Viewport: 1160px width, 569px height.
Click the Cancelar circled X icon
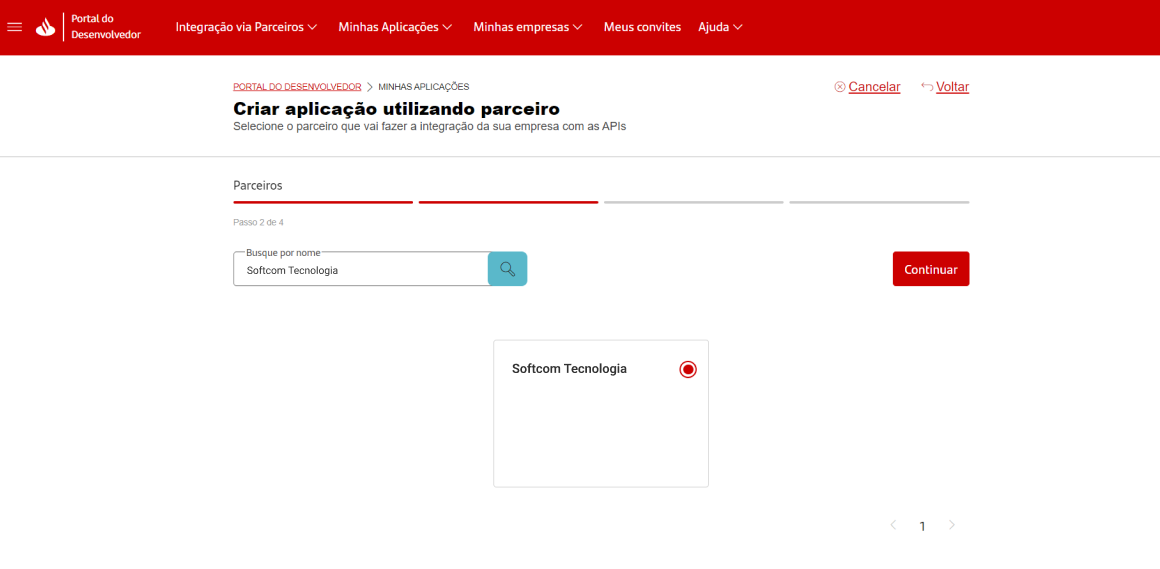840,87
